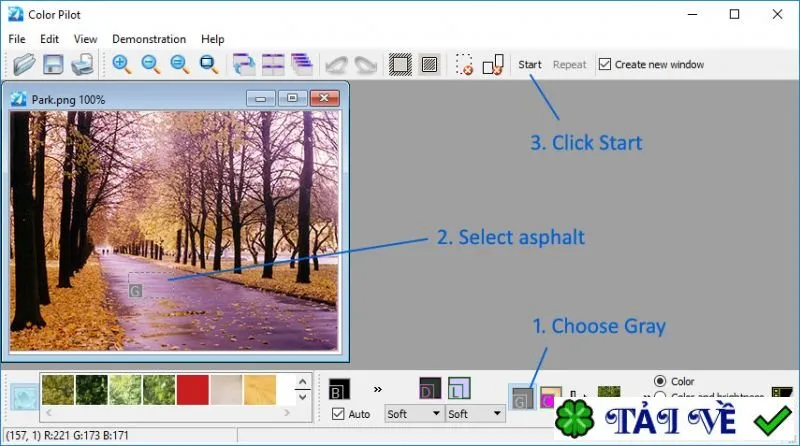
Task: Maximize the Park.png window
Action: pyautogui.click(x=292, y=98)
